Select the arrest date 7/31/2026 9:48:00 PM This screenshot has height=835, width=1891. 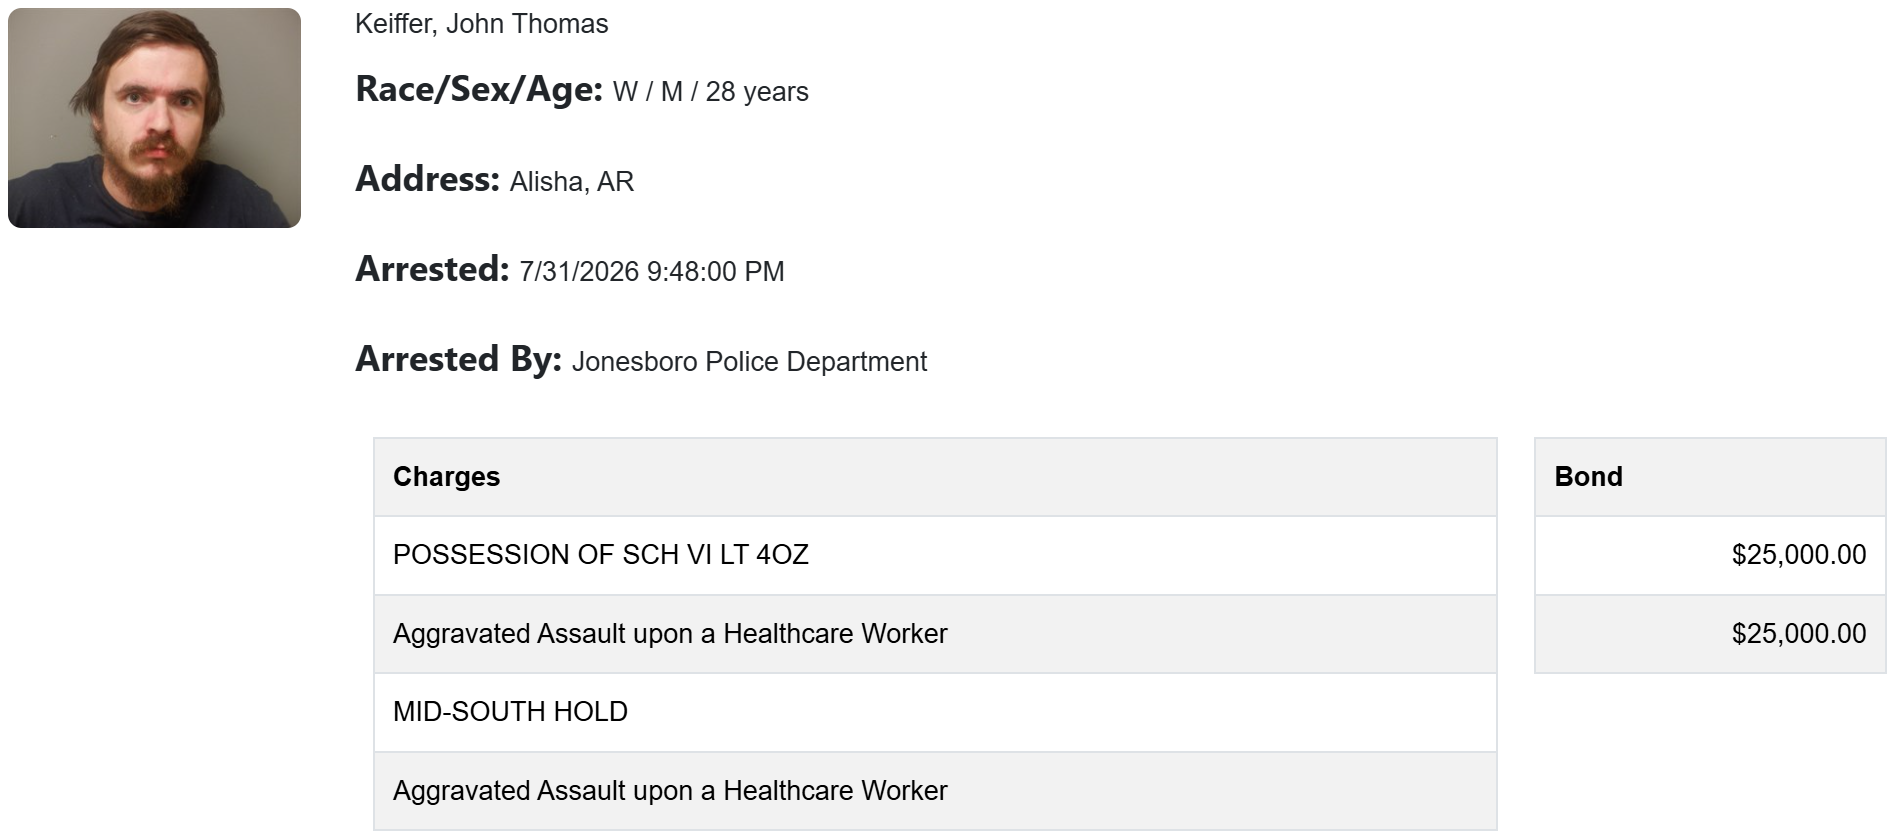coord(652,272)
